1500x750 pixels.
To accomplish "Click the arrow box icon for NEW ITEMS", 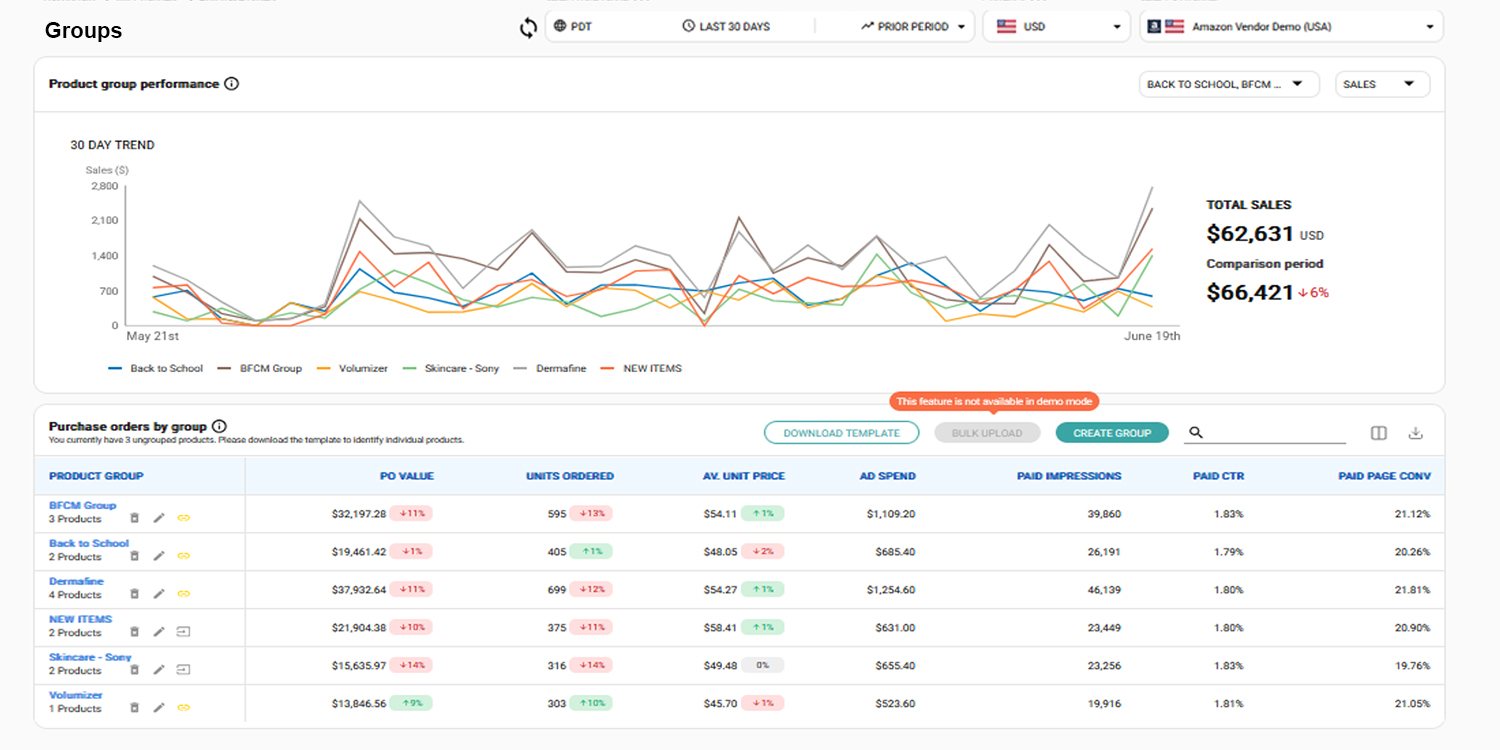I will coord(183,632).
